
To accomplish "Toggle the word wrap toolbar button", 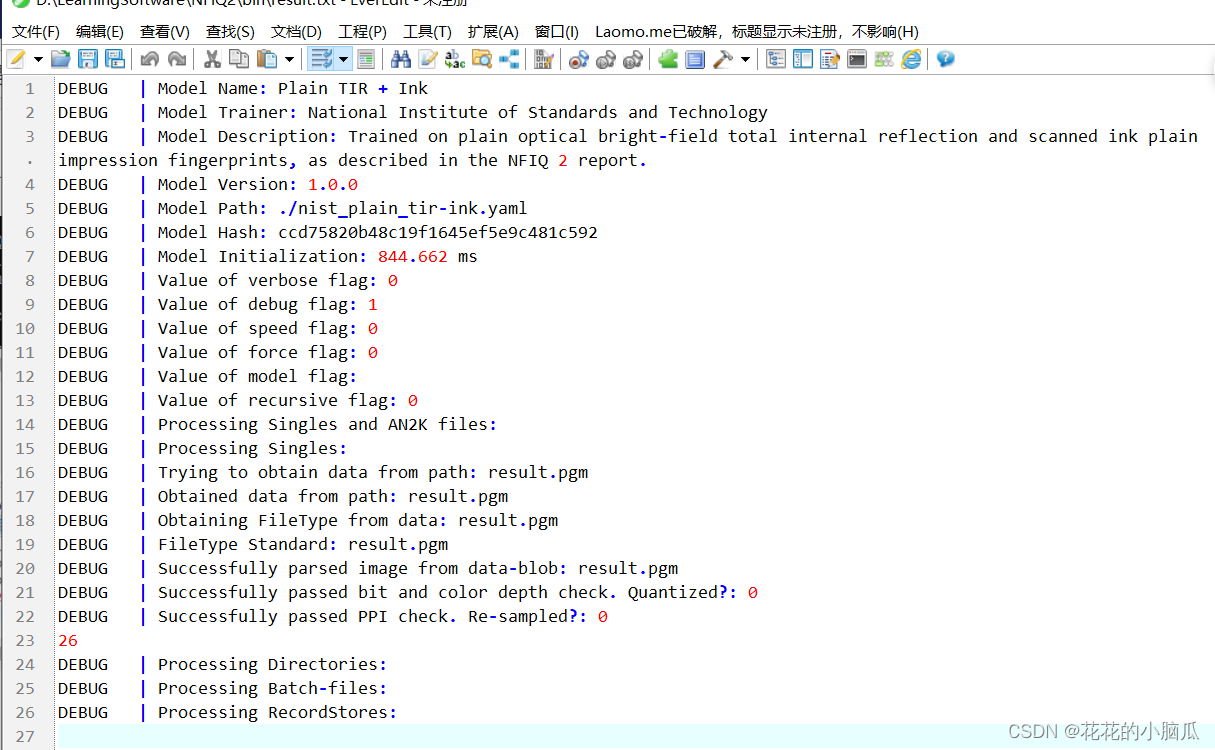I will click(321, 59).
